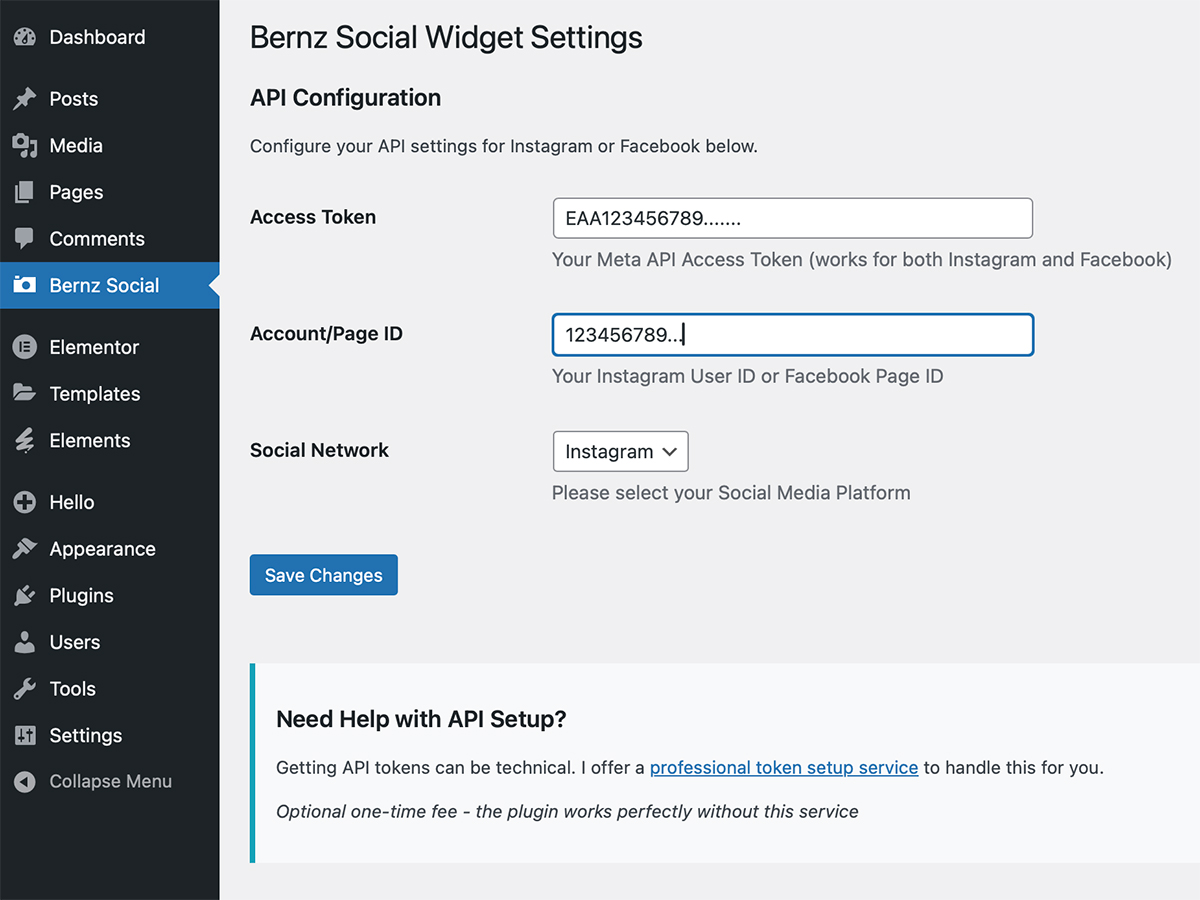Click the 'Configure your API settings' intro text
This screenshot has height=900, width=1200.
504,146
